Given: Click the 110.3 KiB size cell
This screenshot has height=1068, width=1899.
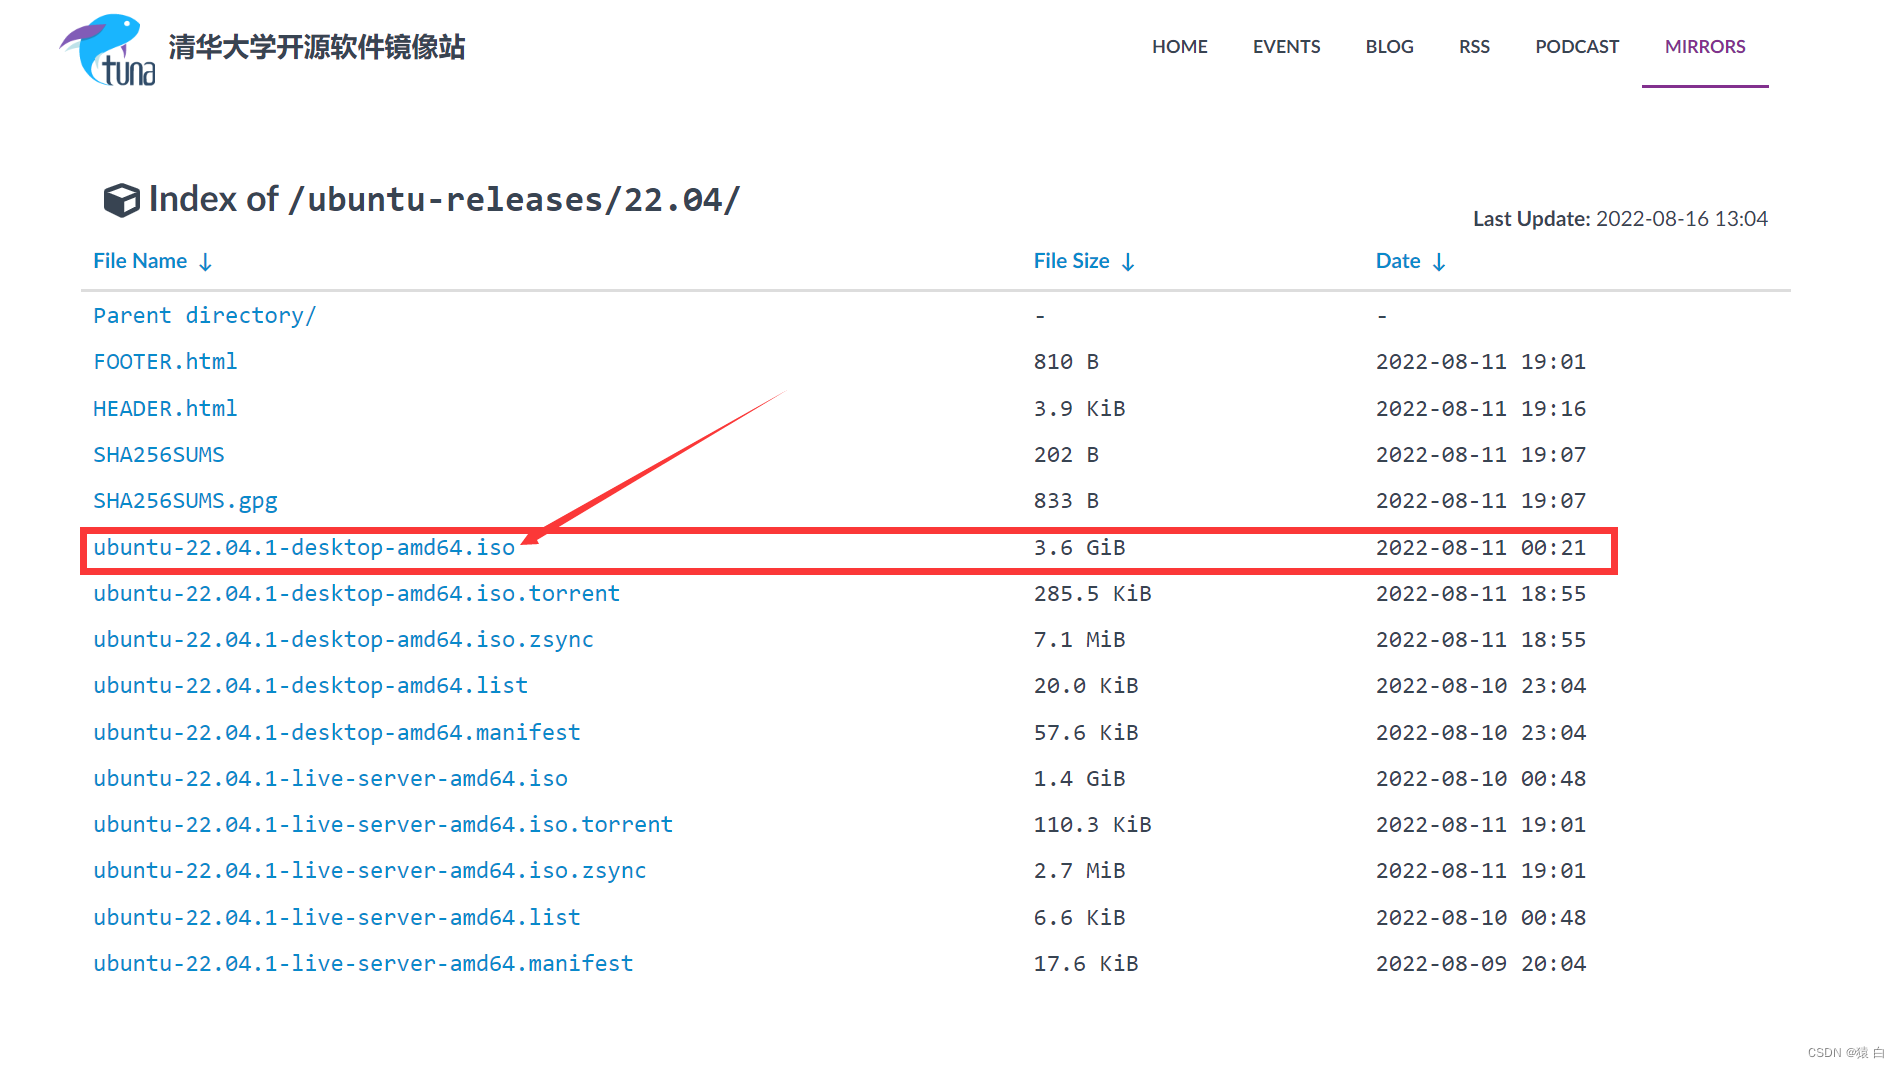Looking at the screenshot, I should 1092,825.
